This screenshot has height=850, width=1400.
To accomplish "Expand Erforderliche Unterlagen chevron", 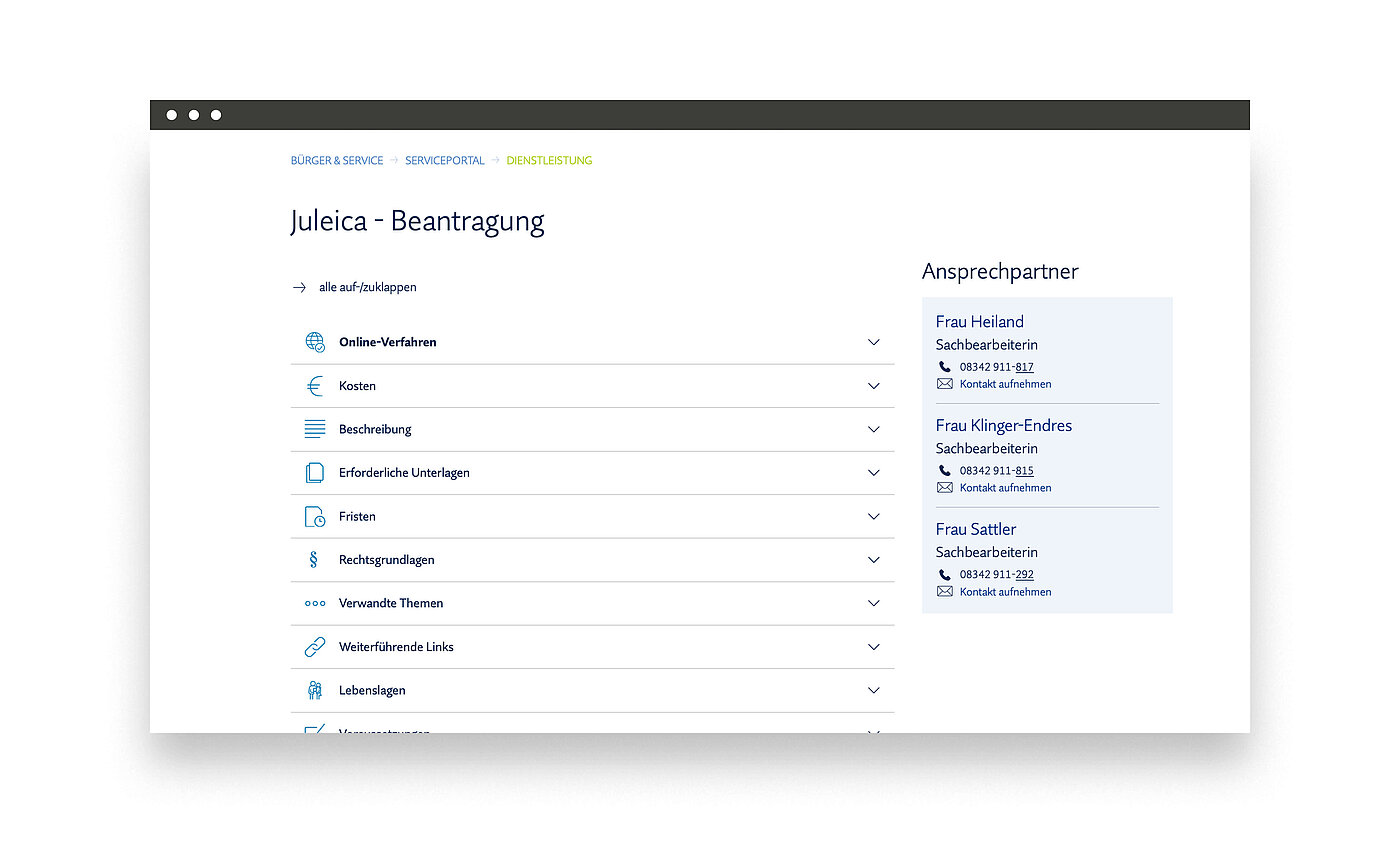I will (874, 473).
